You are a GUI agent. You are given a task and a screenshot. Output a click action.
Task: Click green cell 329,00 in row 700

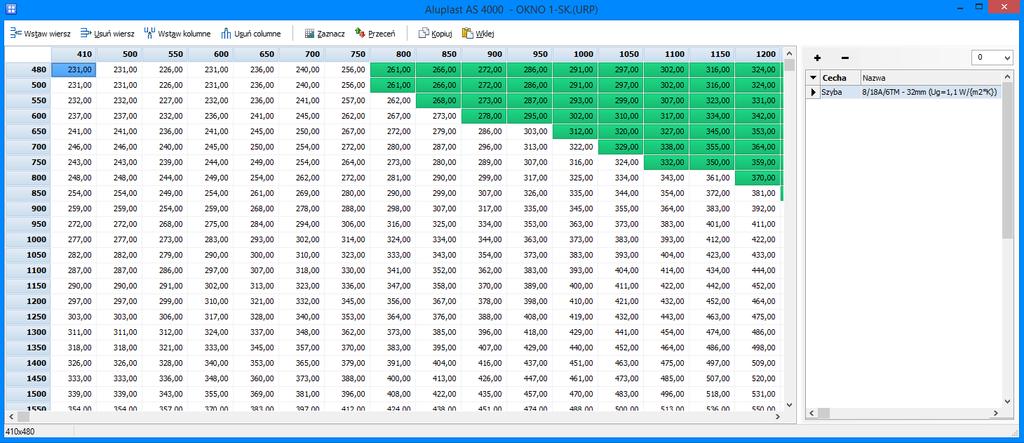(x=620, y=147)
